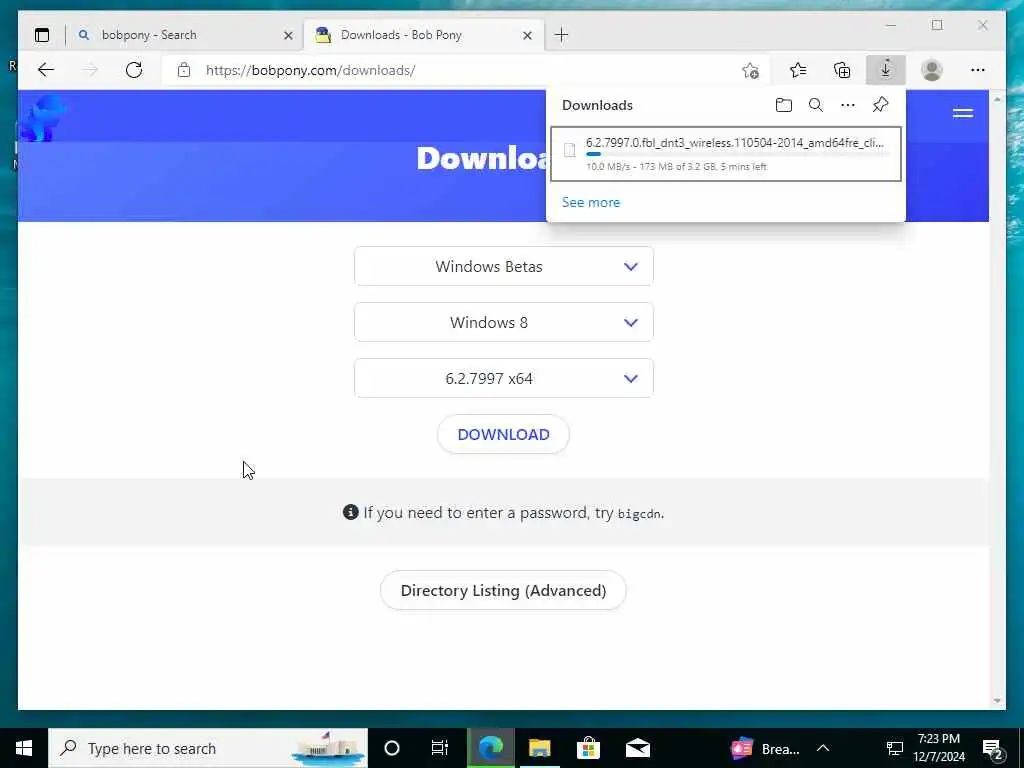Select the Downloads - Bob Pony tab
The width and height of the screenshot is (1024, 768).
[423, 35]
